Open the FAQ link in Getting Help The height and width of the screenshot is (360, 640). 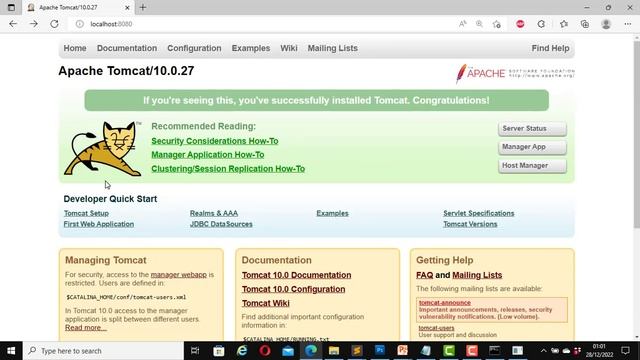tap(424, 276)
